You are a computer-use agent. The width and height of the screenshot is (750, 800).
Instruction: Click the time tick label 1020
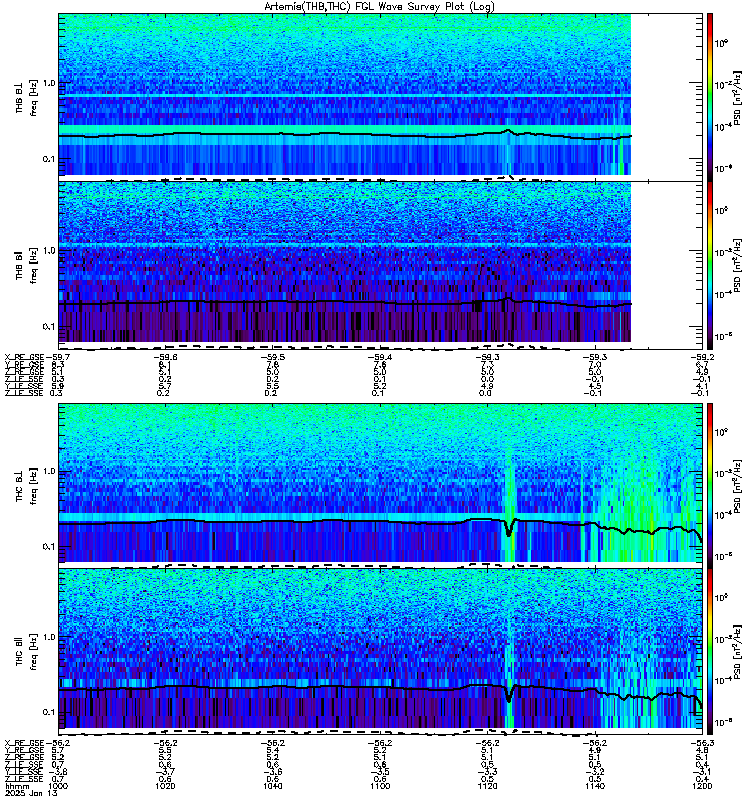tap(165, 786)
